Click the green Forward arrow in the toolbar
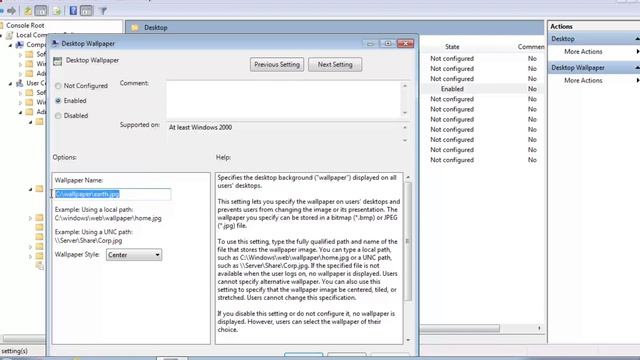This screenshot has height=360, width=640. [11, 11]
